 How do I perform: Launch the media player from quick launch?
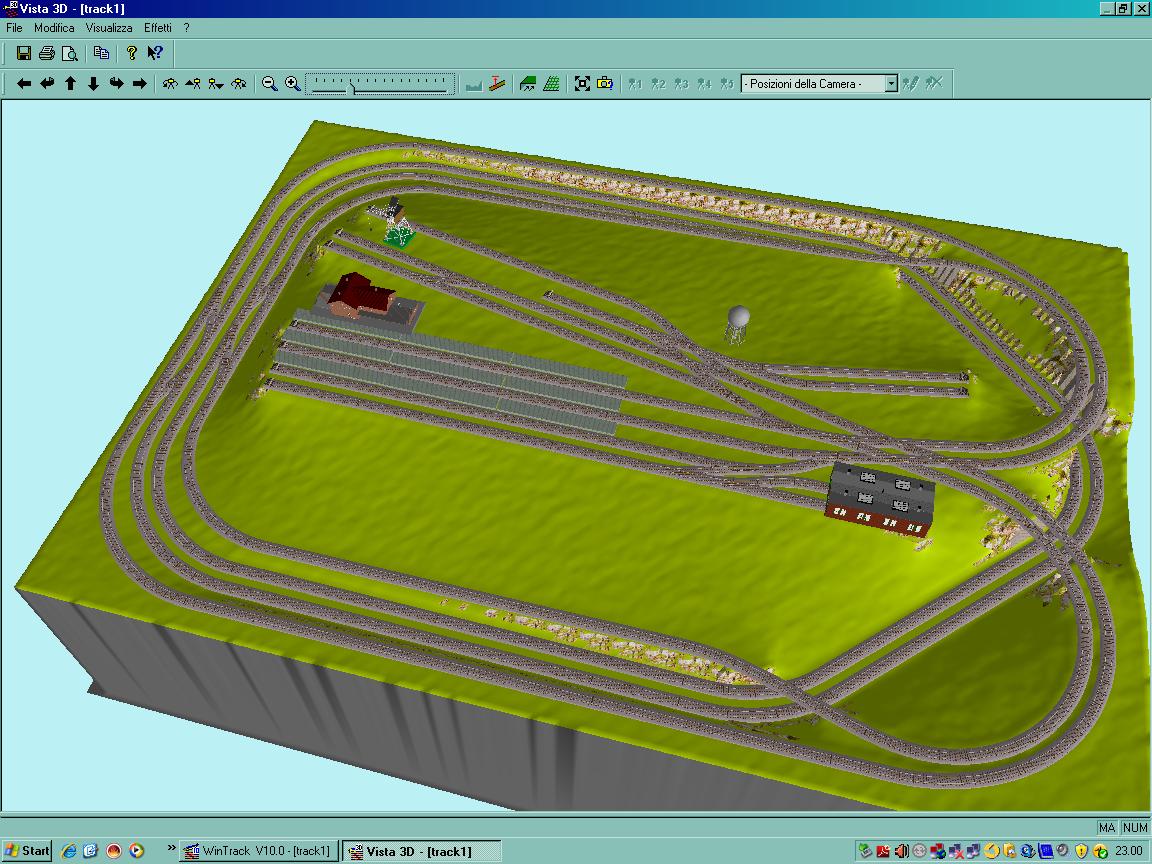(x=137, y=851)
